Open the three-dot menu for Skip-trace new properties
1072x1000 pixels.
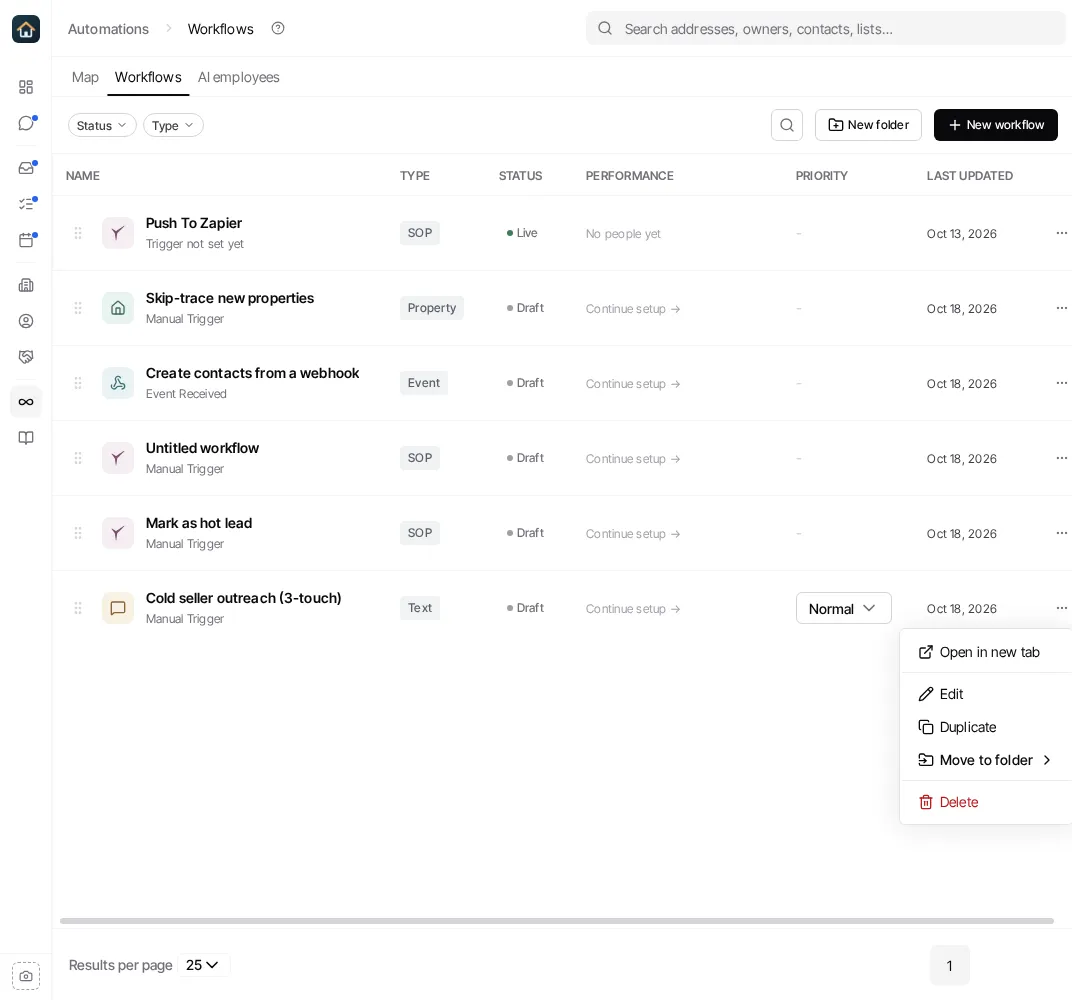[x=1061, y=308]
